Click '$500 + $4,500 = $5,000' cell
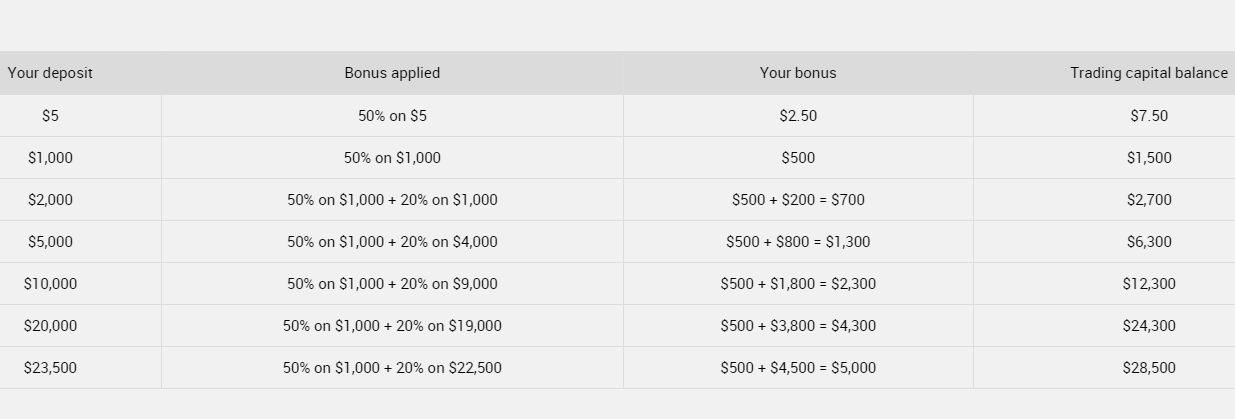This screenshot has height=419, width=1235. coord(798,368)
